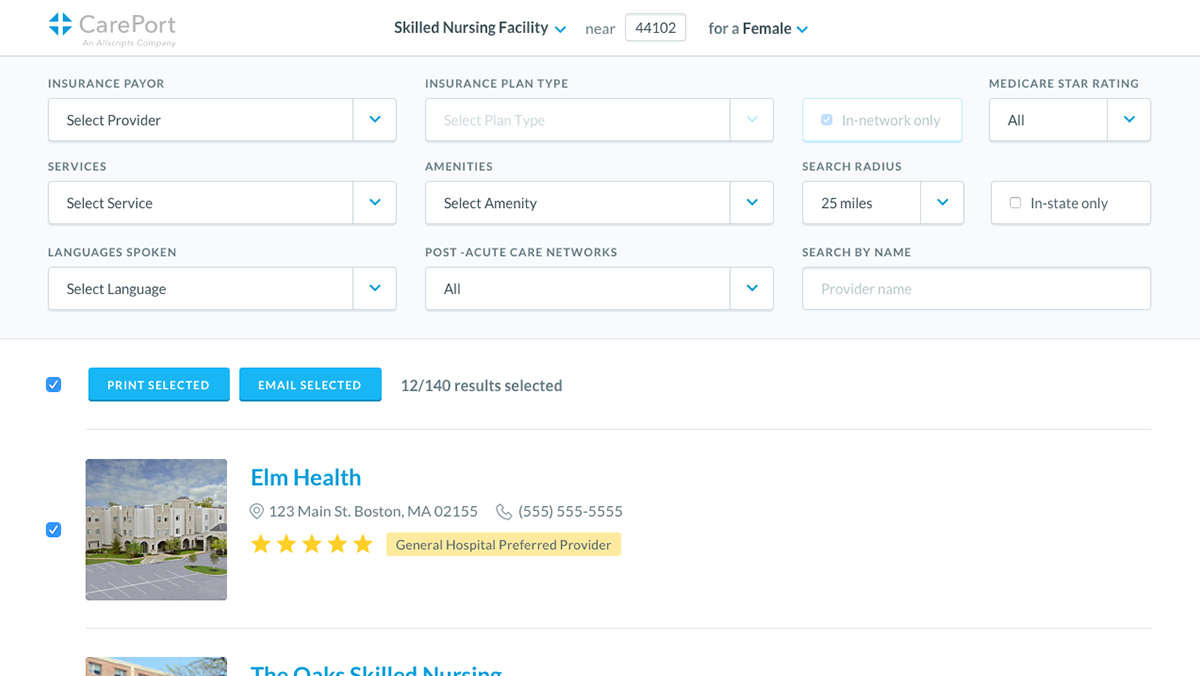The height and width of the screenshot is (676, 1200).
Task: Click the Email Selected button
Action: point(310,385)
